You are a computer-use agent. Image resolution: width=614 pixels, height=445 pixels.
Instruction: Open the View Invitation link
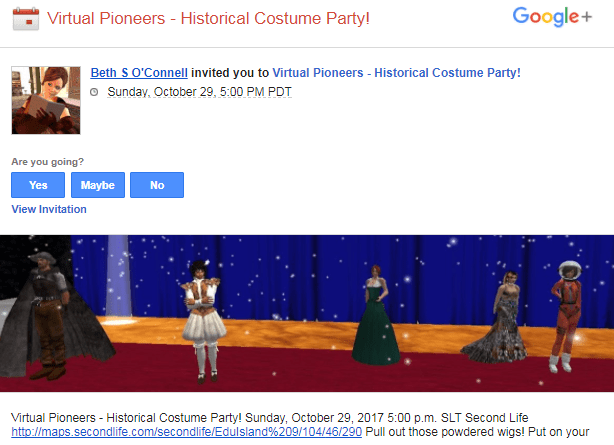(49, 209)
